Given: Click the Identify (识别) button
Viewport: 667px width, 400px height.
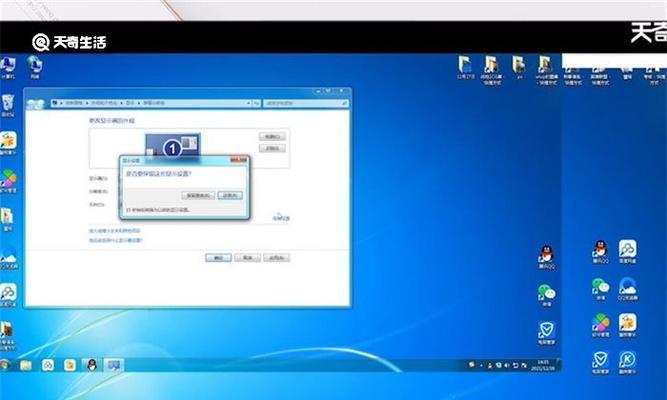Looking at the screenshot, I should point(272,148).
